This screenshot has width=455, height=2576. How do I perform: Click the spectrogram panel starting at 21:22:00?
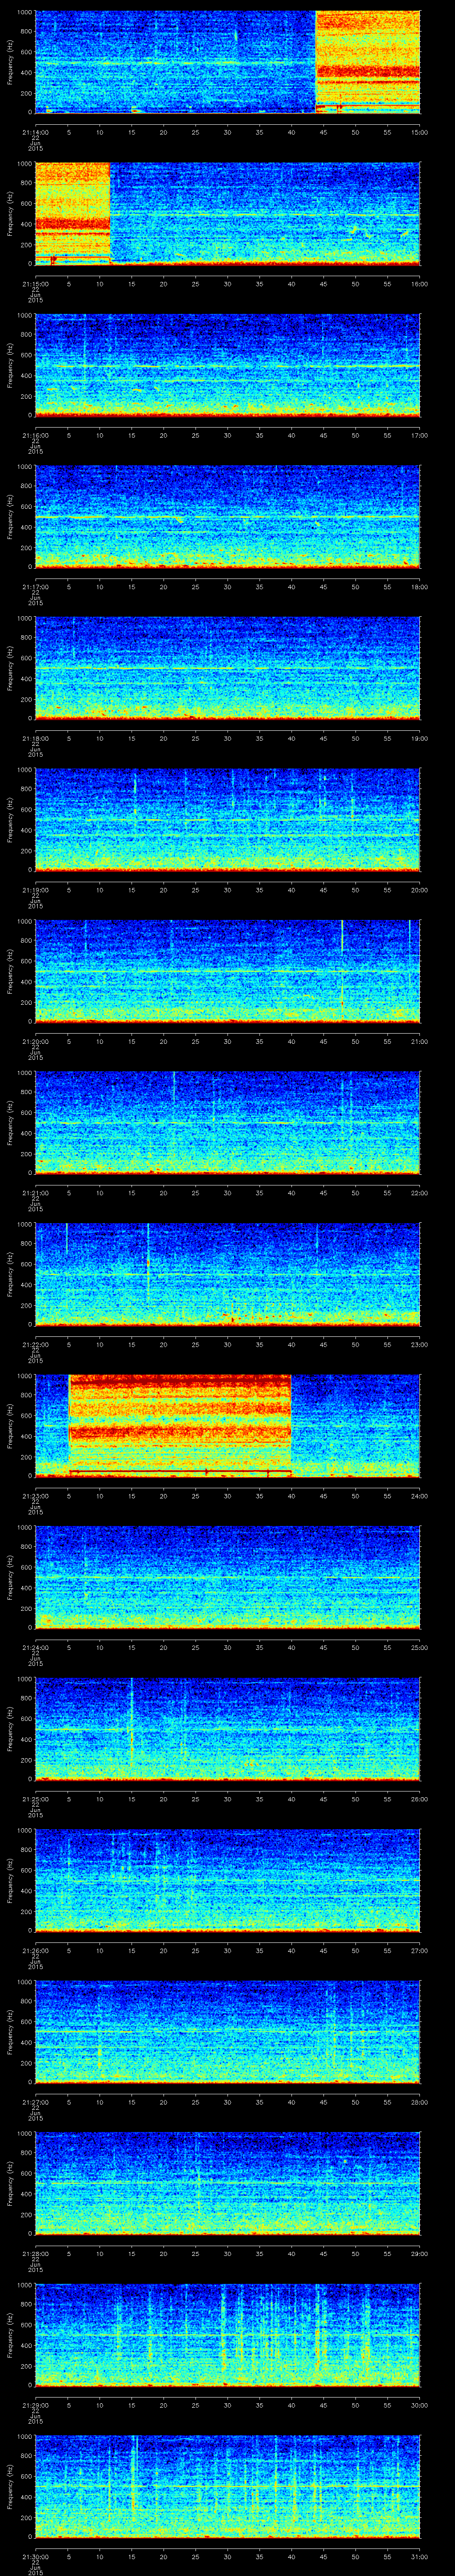[x=228, y=1274]
